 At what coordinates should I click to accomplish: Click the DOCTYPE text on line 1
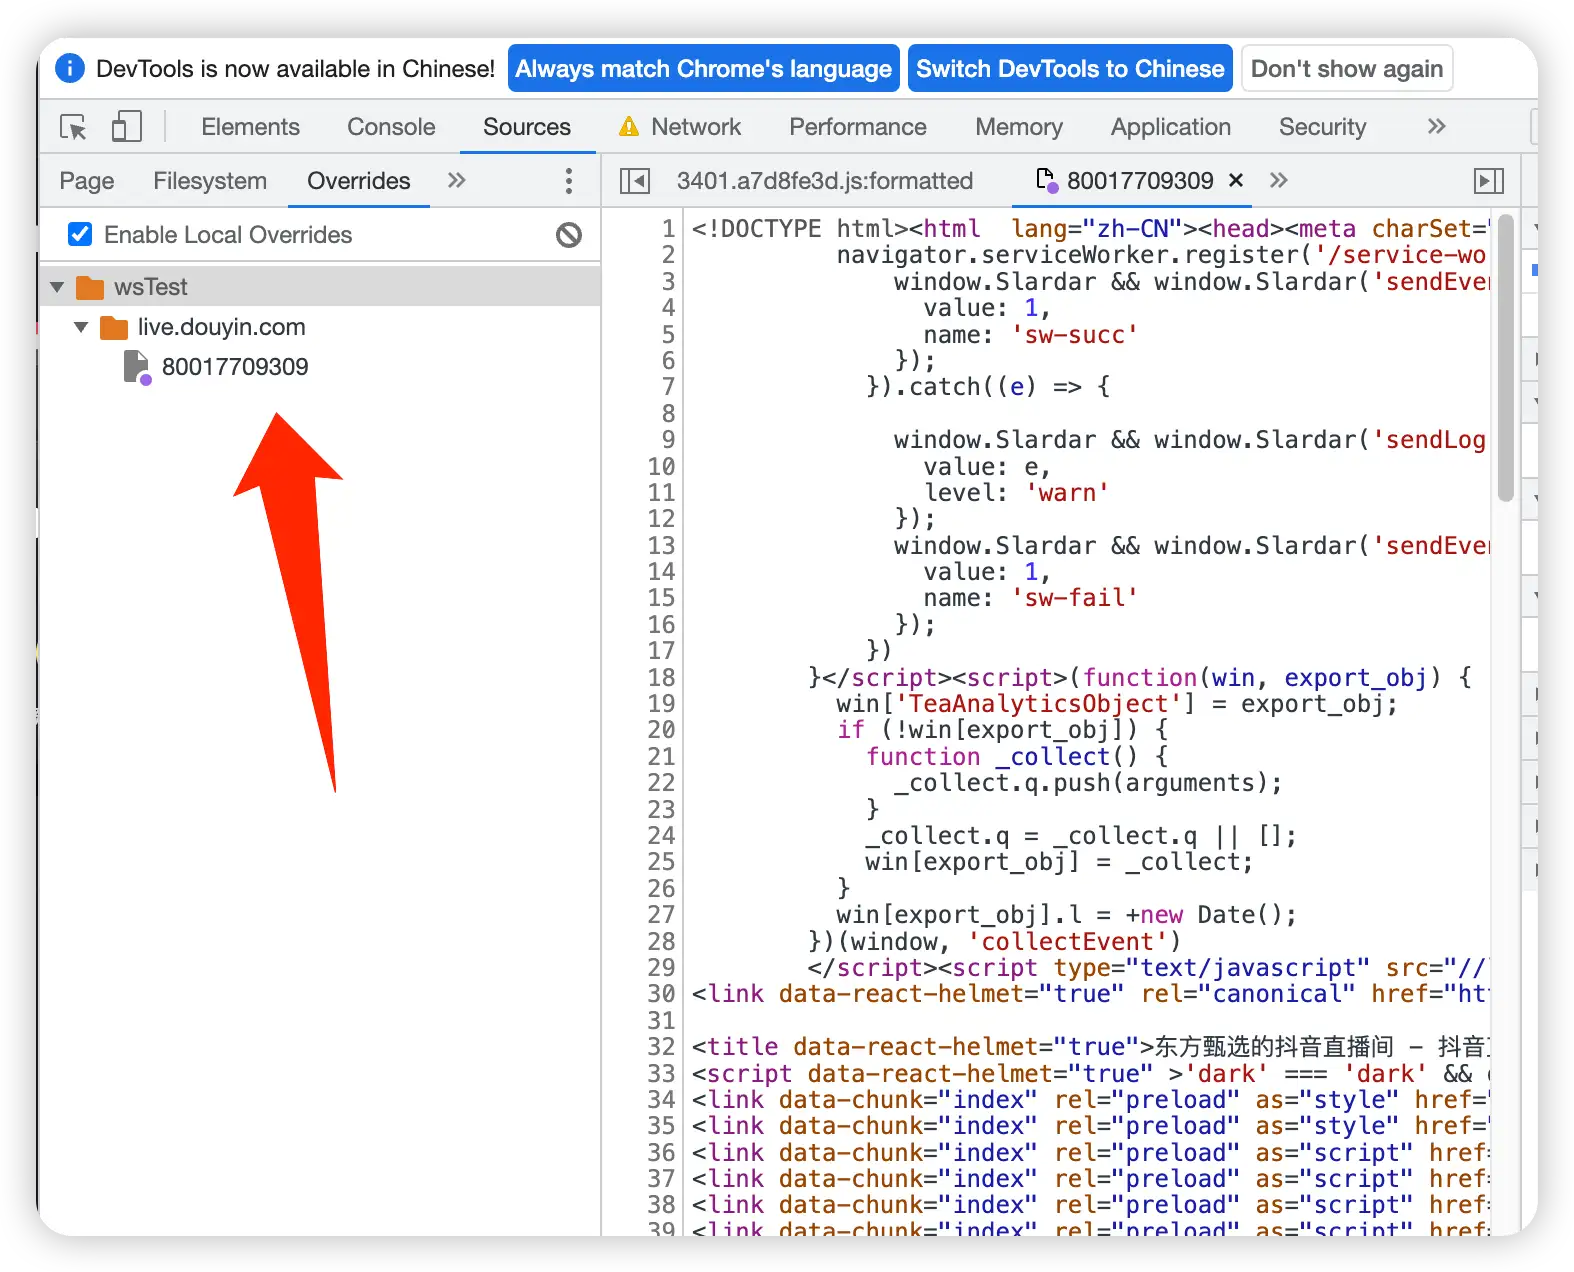pyautogui.click(x=756, y=229)
